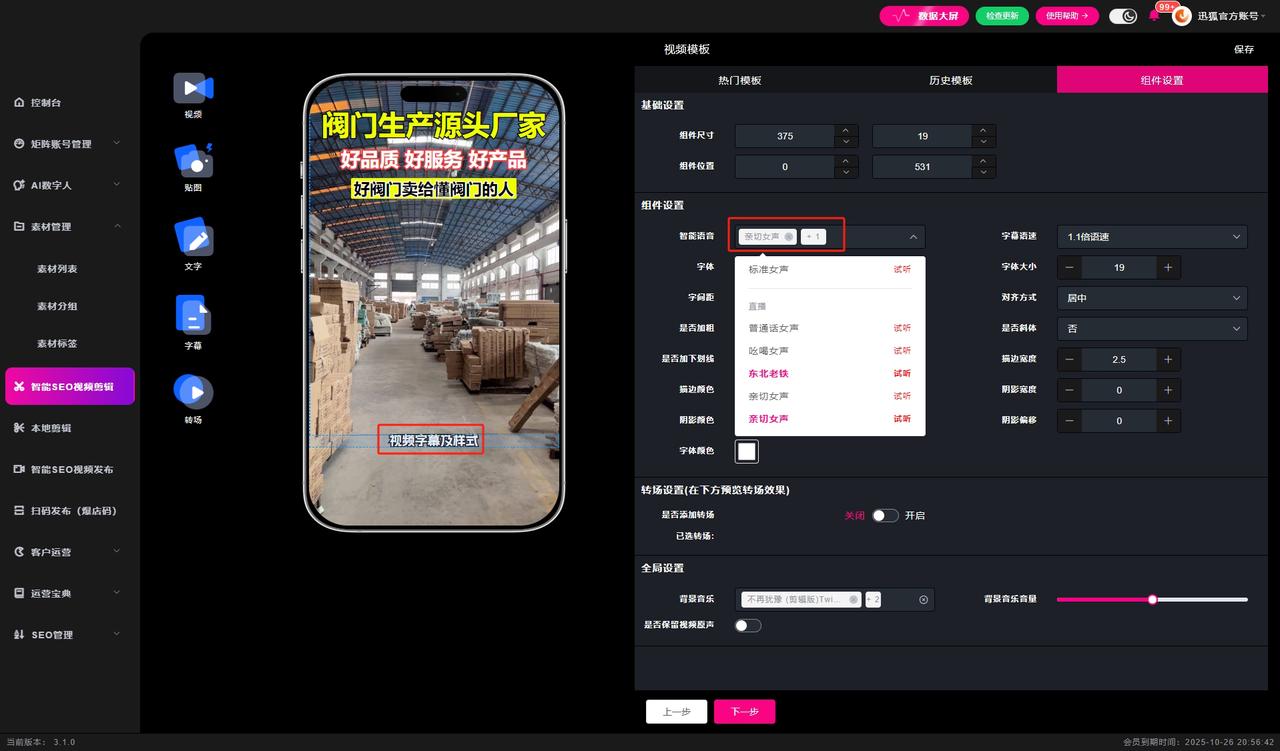Open the white 字体颜色 swatch
Viewport: 1280px width, 751px height.
[x=746, y=451]
